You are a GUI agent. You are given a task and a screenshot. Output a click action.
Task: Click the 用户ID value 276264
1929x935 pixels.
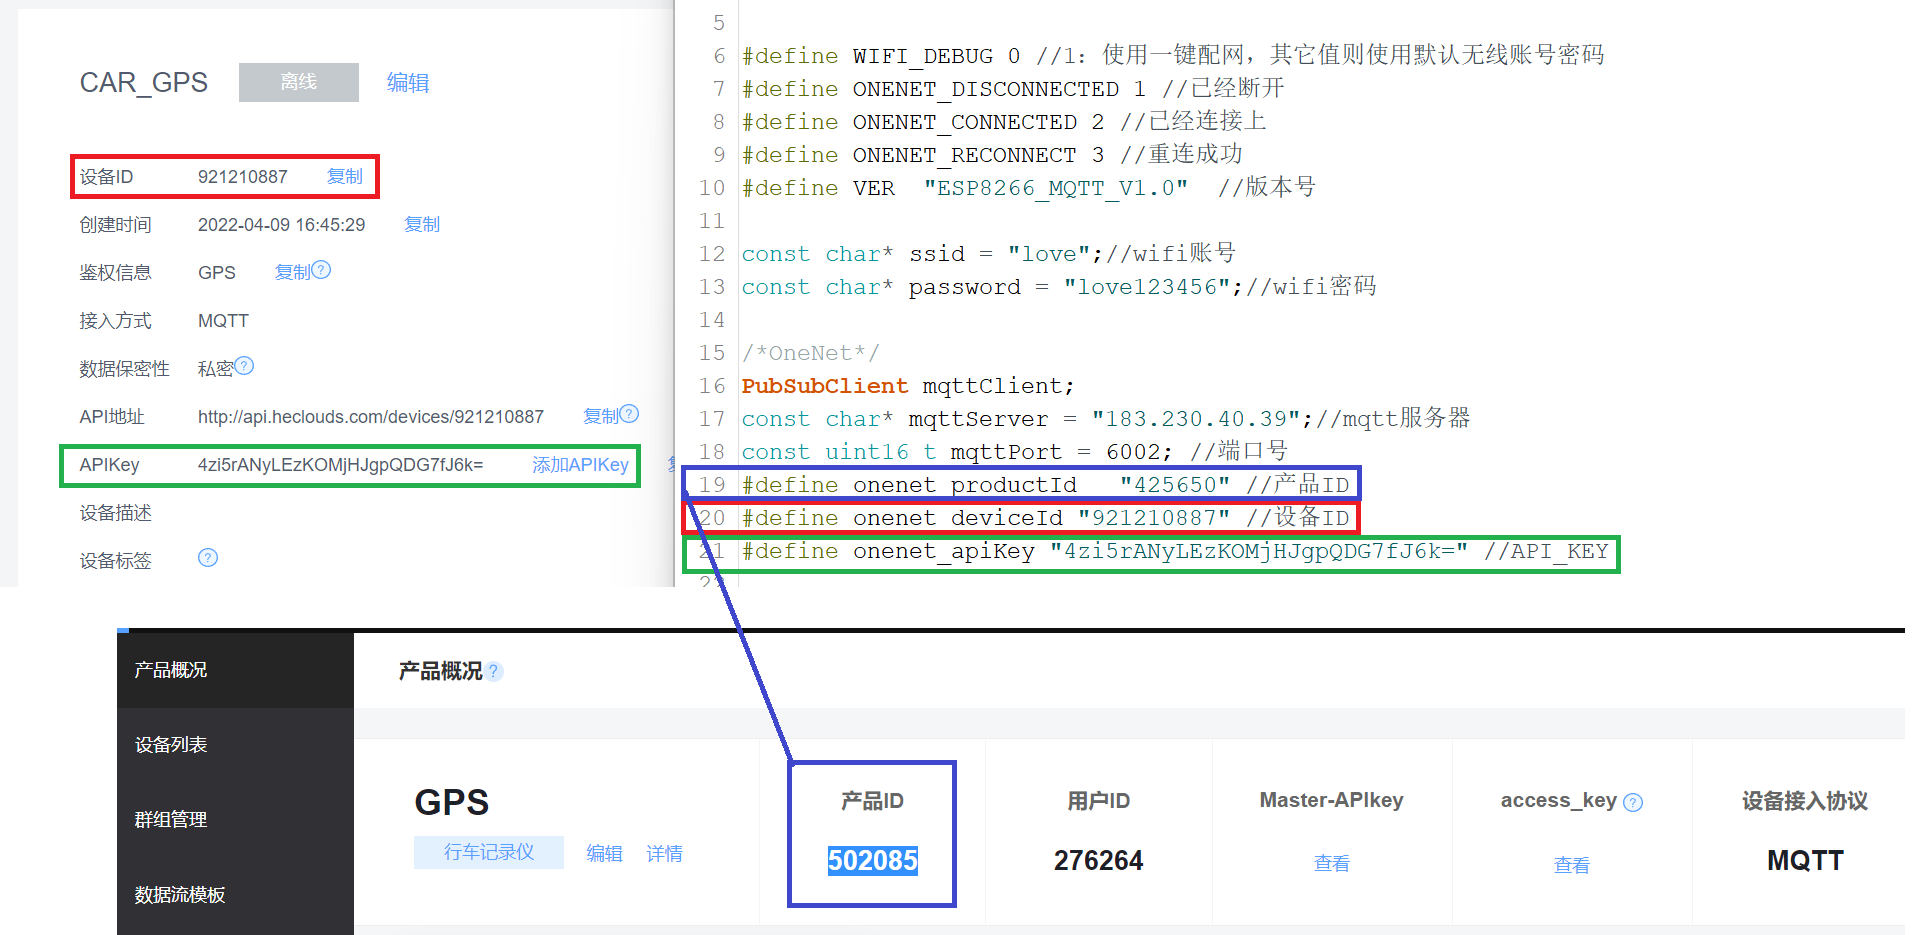tap(1098, 860)
